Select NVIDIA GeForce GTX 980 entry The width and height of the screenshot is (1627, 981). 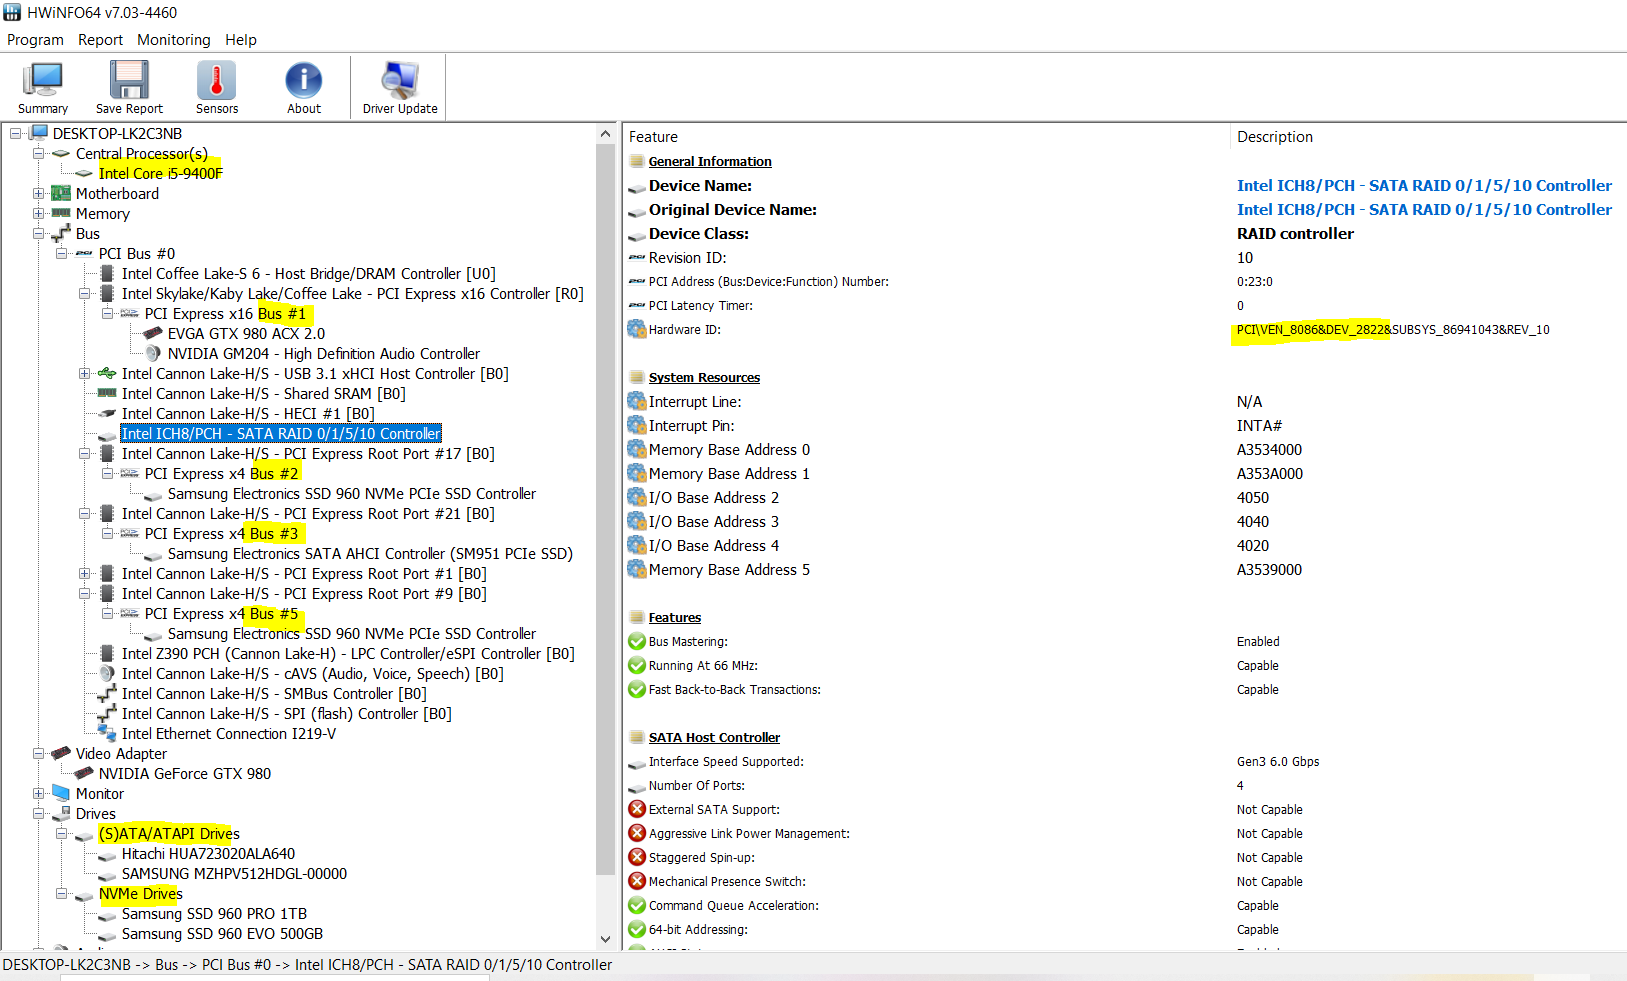tap(185, 773)
